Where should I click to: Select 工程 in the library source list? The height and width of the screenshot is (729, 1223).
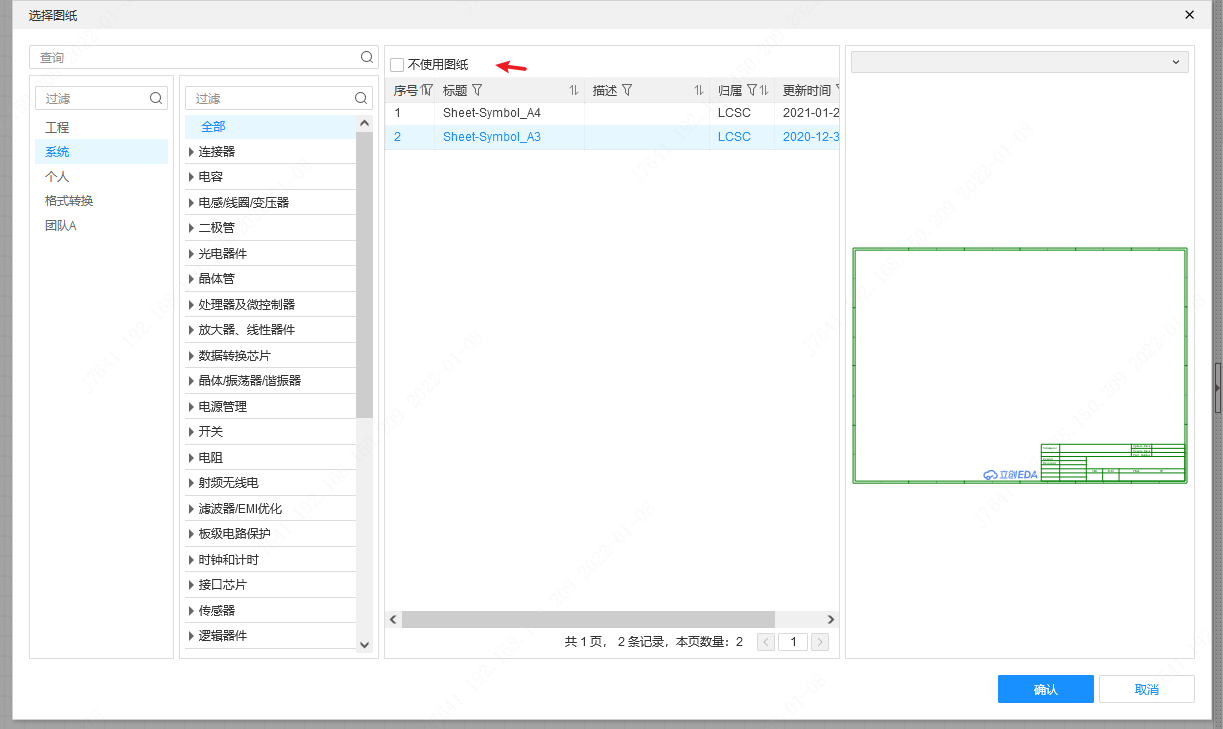[x=57, y=128]
